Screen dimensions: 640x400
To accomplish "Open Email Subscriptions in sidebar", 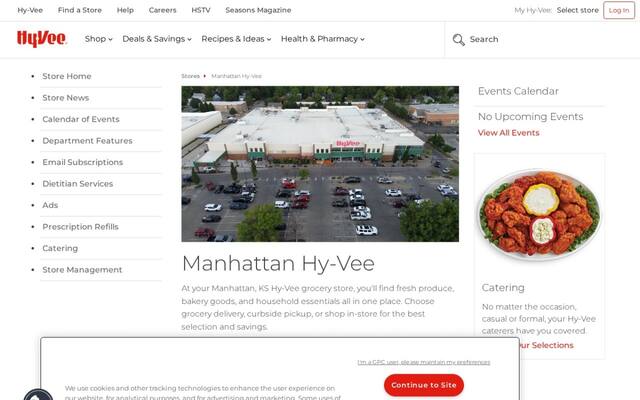I will pos(82,162).
